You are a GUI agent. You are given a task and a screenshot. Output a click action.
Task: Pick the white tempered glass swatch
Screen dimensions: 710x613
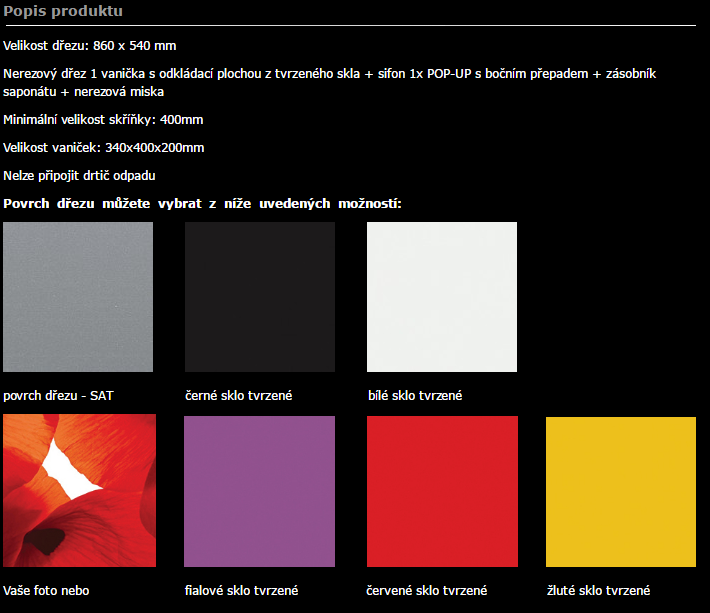click(x=442, y=297)
